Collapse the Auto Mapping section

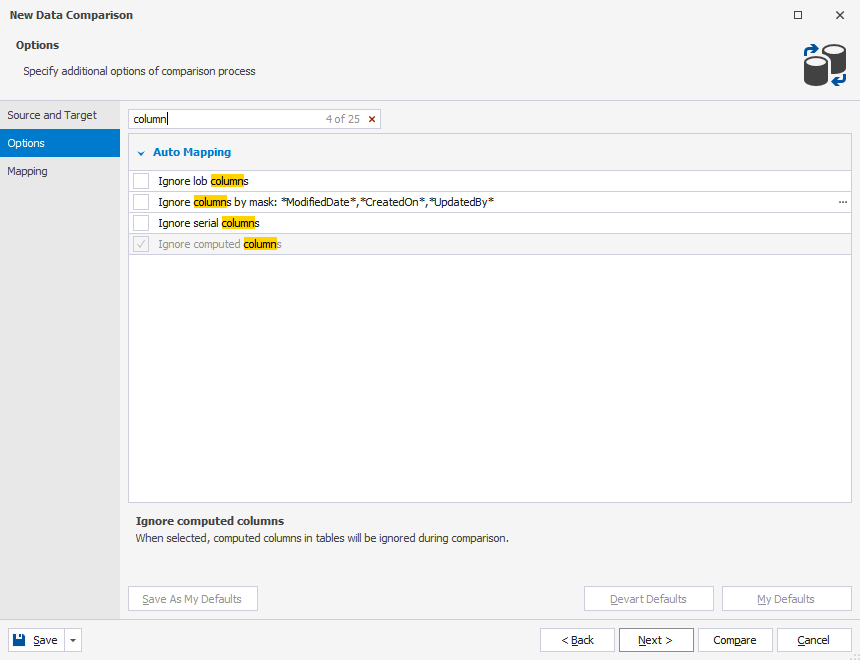pyautogui.click(x=141, y=152)
